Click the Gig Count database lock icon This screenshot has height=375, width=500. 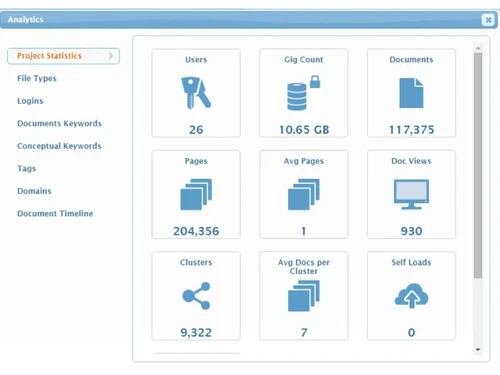coord(304,93)
